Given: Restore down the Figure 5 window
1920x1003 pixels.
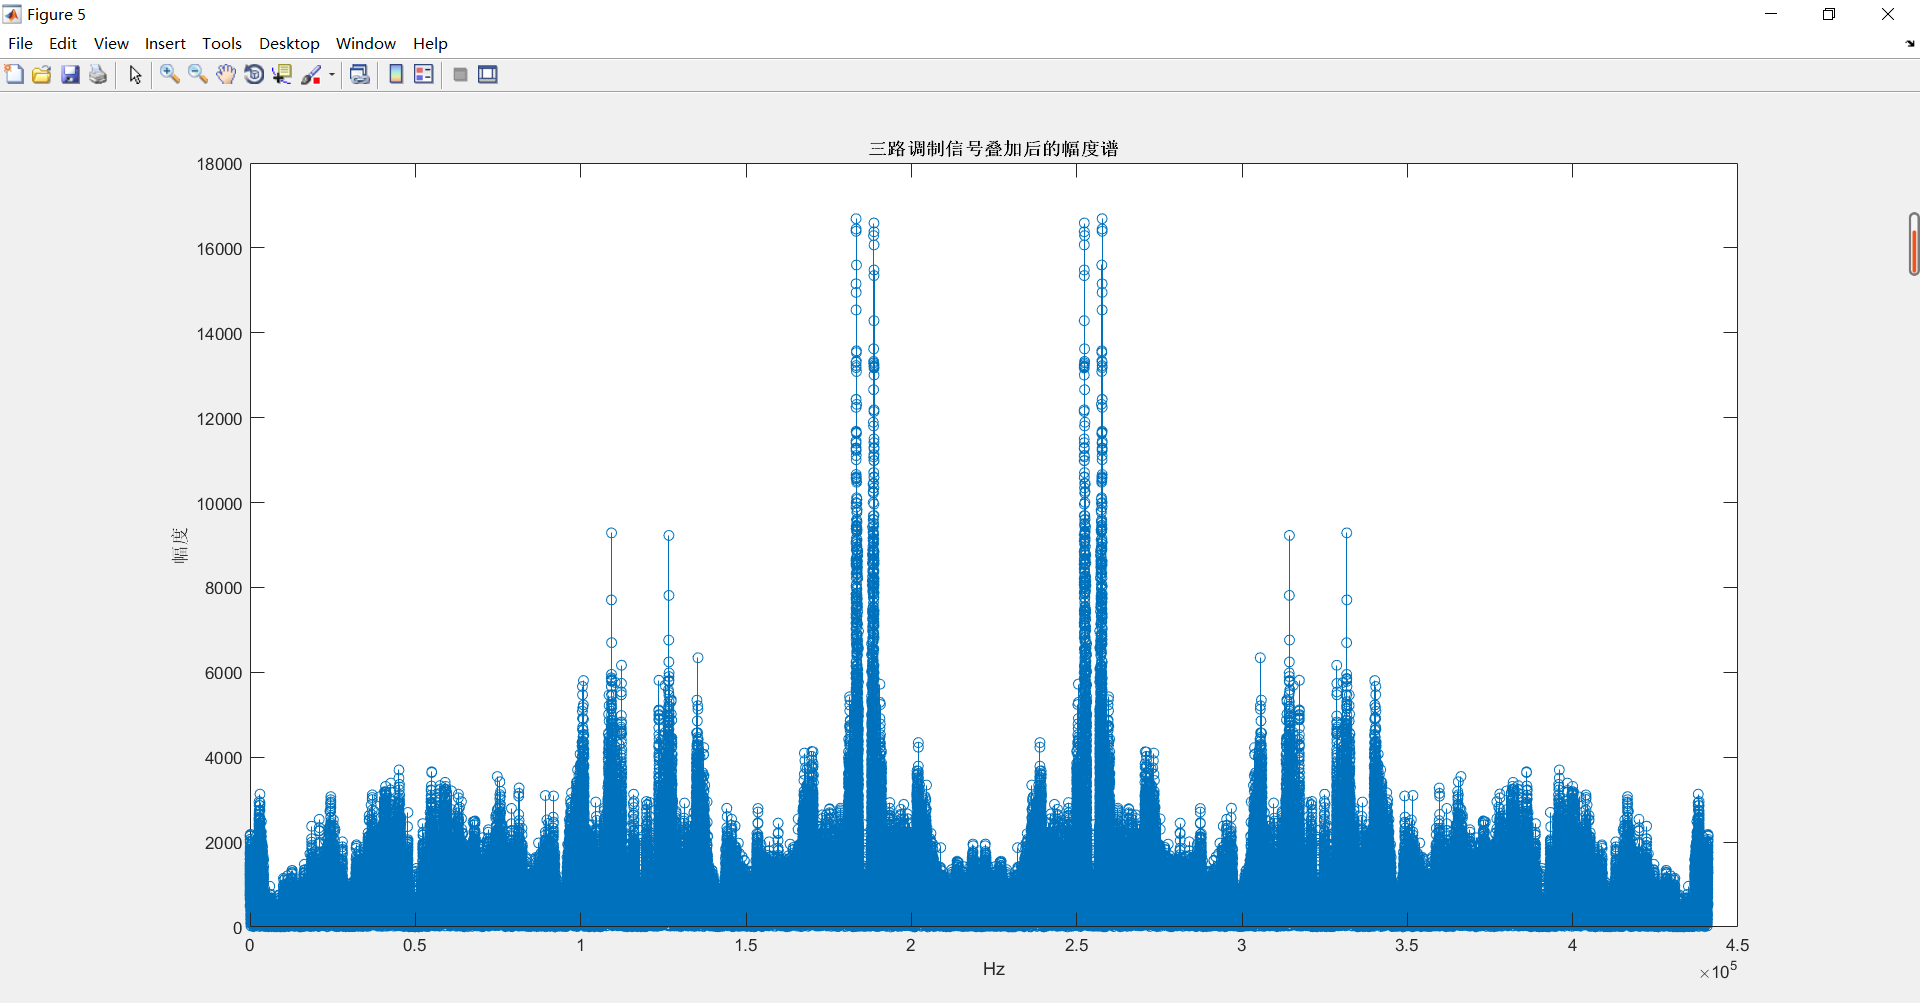Looking at the screenshot, I should (1829, 14).
